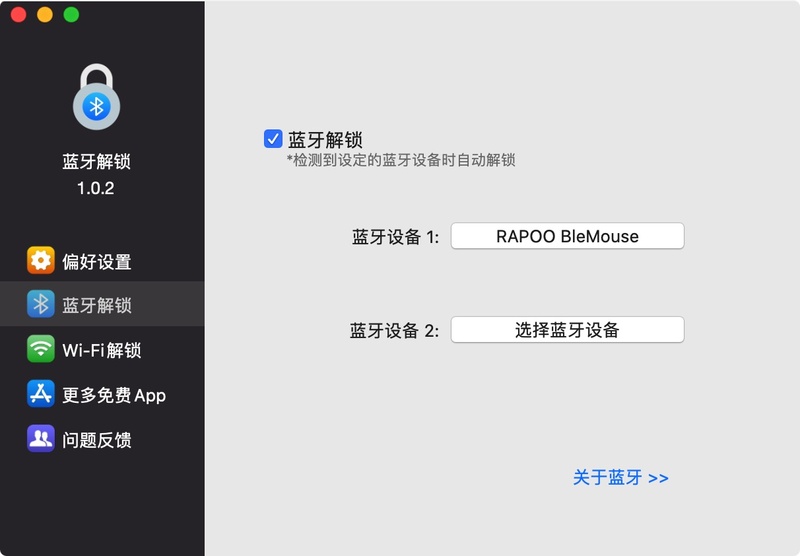Click RAPOO BleMouse device button
This screenshot has width=800, height=556.
coord(567,236)
